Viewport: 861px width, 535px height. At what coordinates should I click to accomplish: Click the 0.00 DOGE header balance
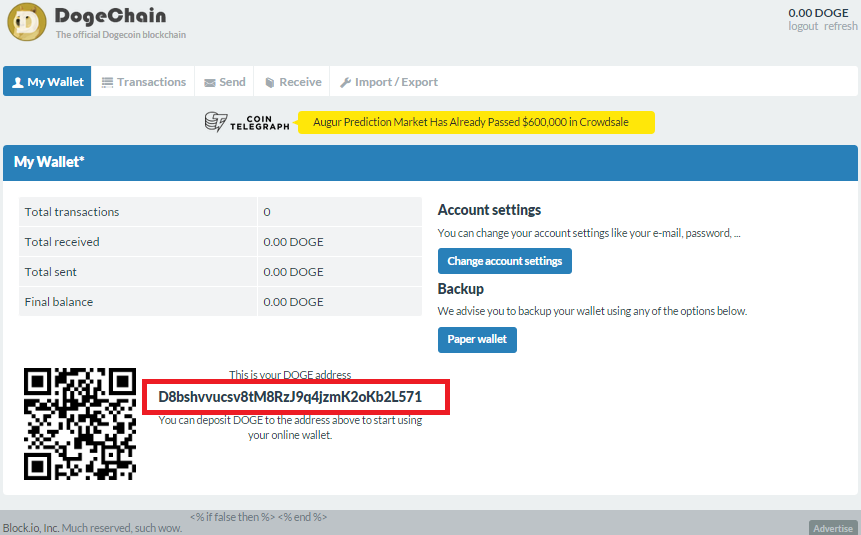[x=818, y=13]
